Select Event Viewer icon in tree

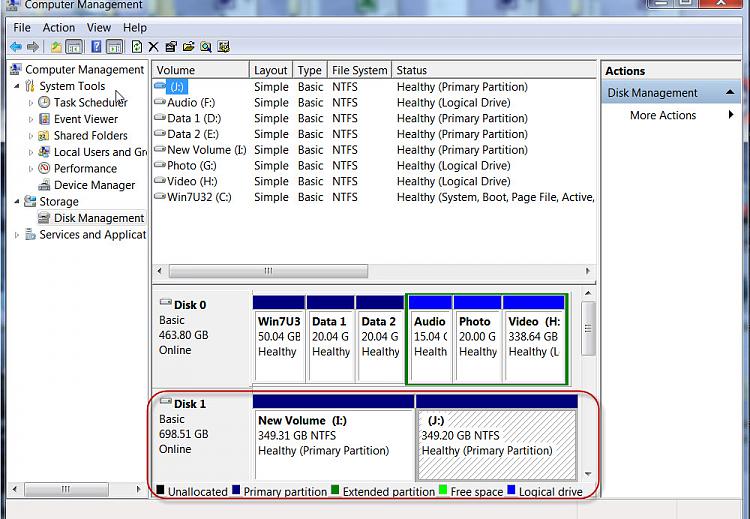(44, 119)
